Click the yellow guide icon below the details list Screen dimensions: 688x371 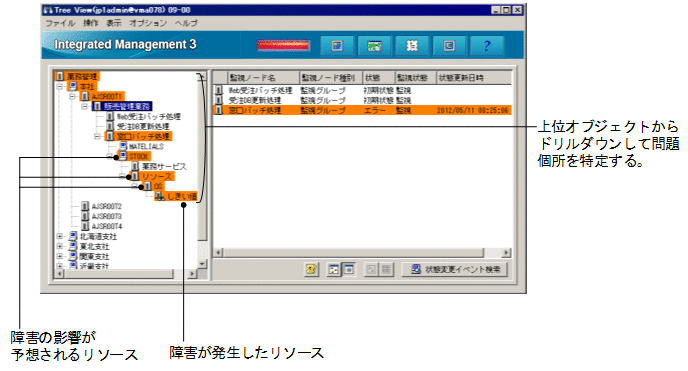(x=312, y=269)
